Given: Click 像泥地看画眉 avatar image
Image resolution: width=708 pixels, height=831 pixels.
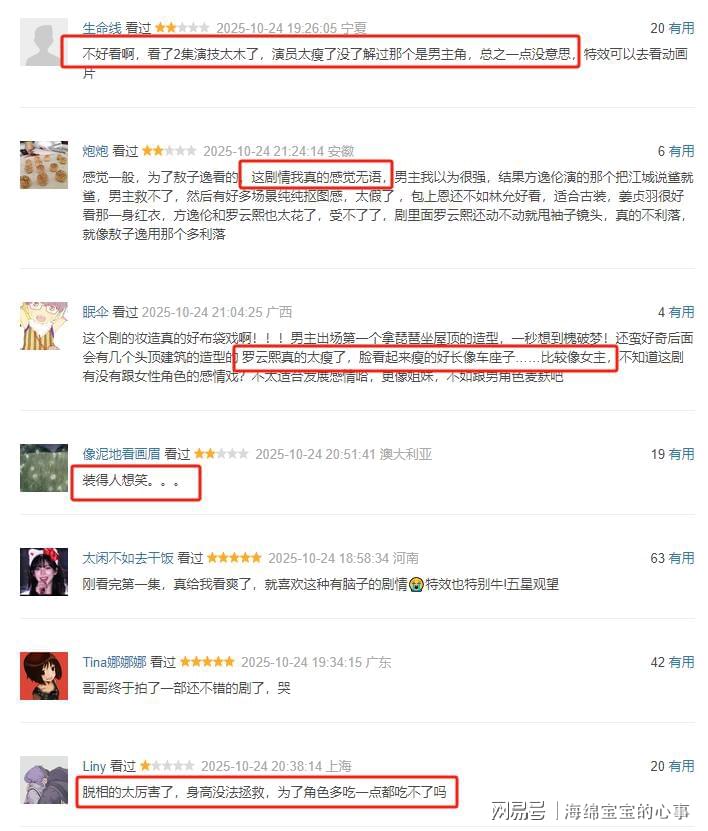Looking at the screenshot, I should click(x=44, y=468).
